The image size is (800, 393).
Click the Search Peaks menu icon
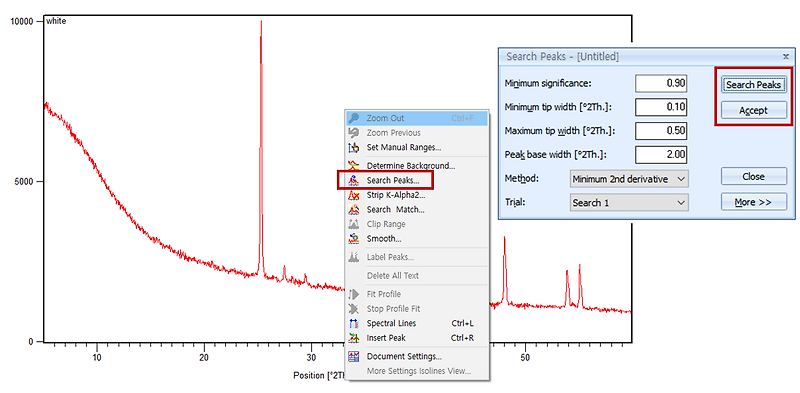[x=354, y=180]
